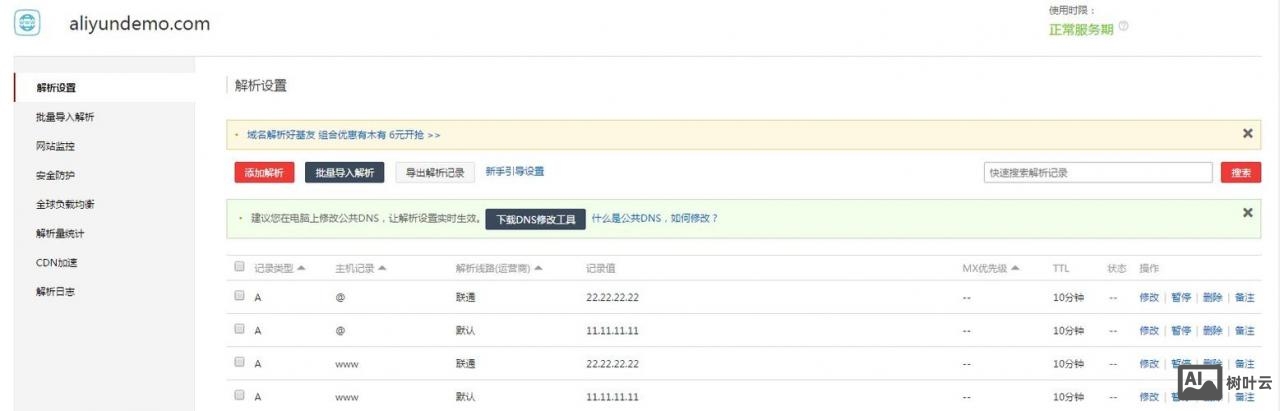Viewport: 1280px width, 411px height.
Task: Click the globe domain icon beside aliyundemo.com
Action: pyautogui.click(x=28, y=24)
